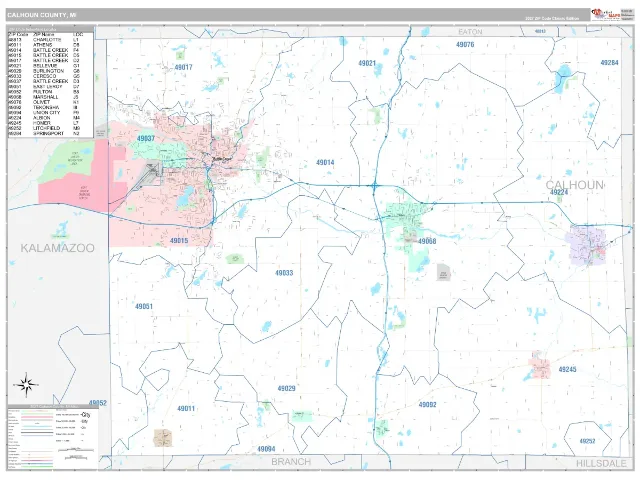Click the 49051 ZIP label on the map

click(144, 306)
